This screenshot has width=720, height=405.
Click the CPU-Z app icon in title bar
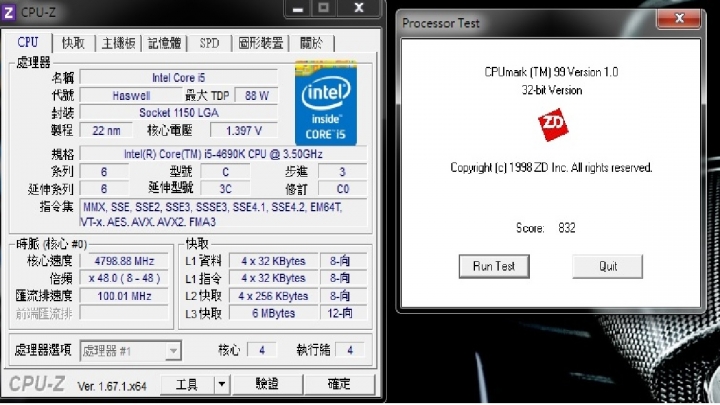click(9, 11)
